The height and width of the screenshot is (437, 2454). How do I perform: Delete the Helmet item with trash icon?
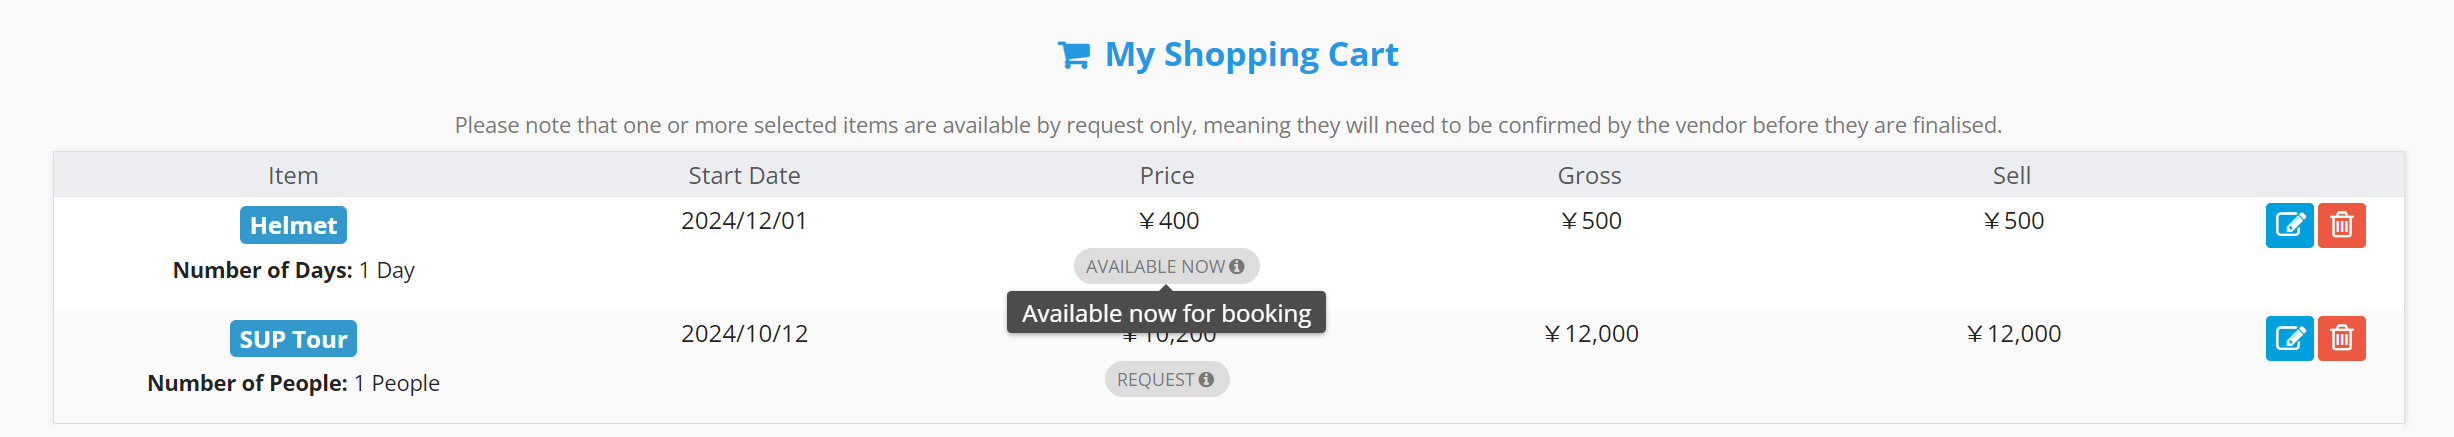pyautogui.click(x=2341, y=225)
